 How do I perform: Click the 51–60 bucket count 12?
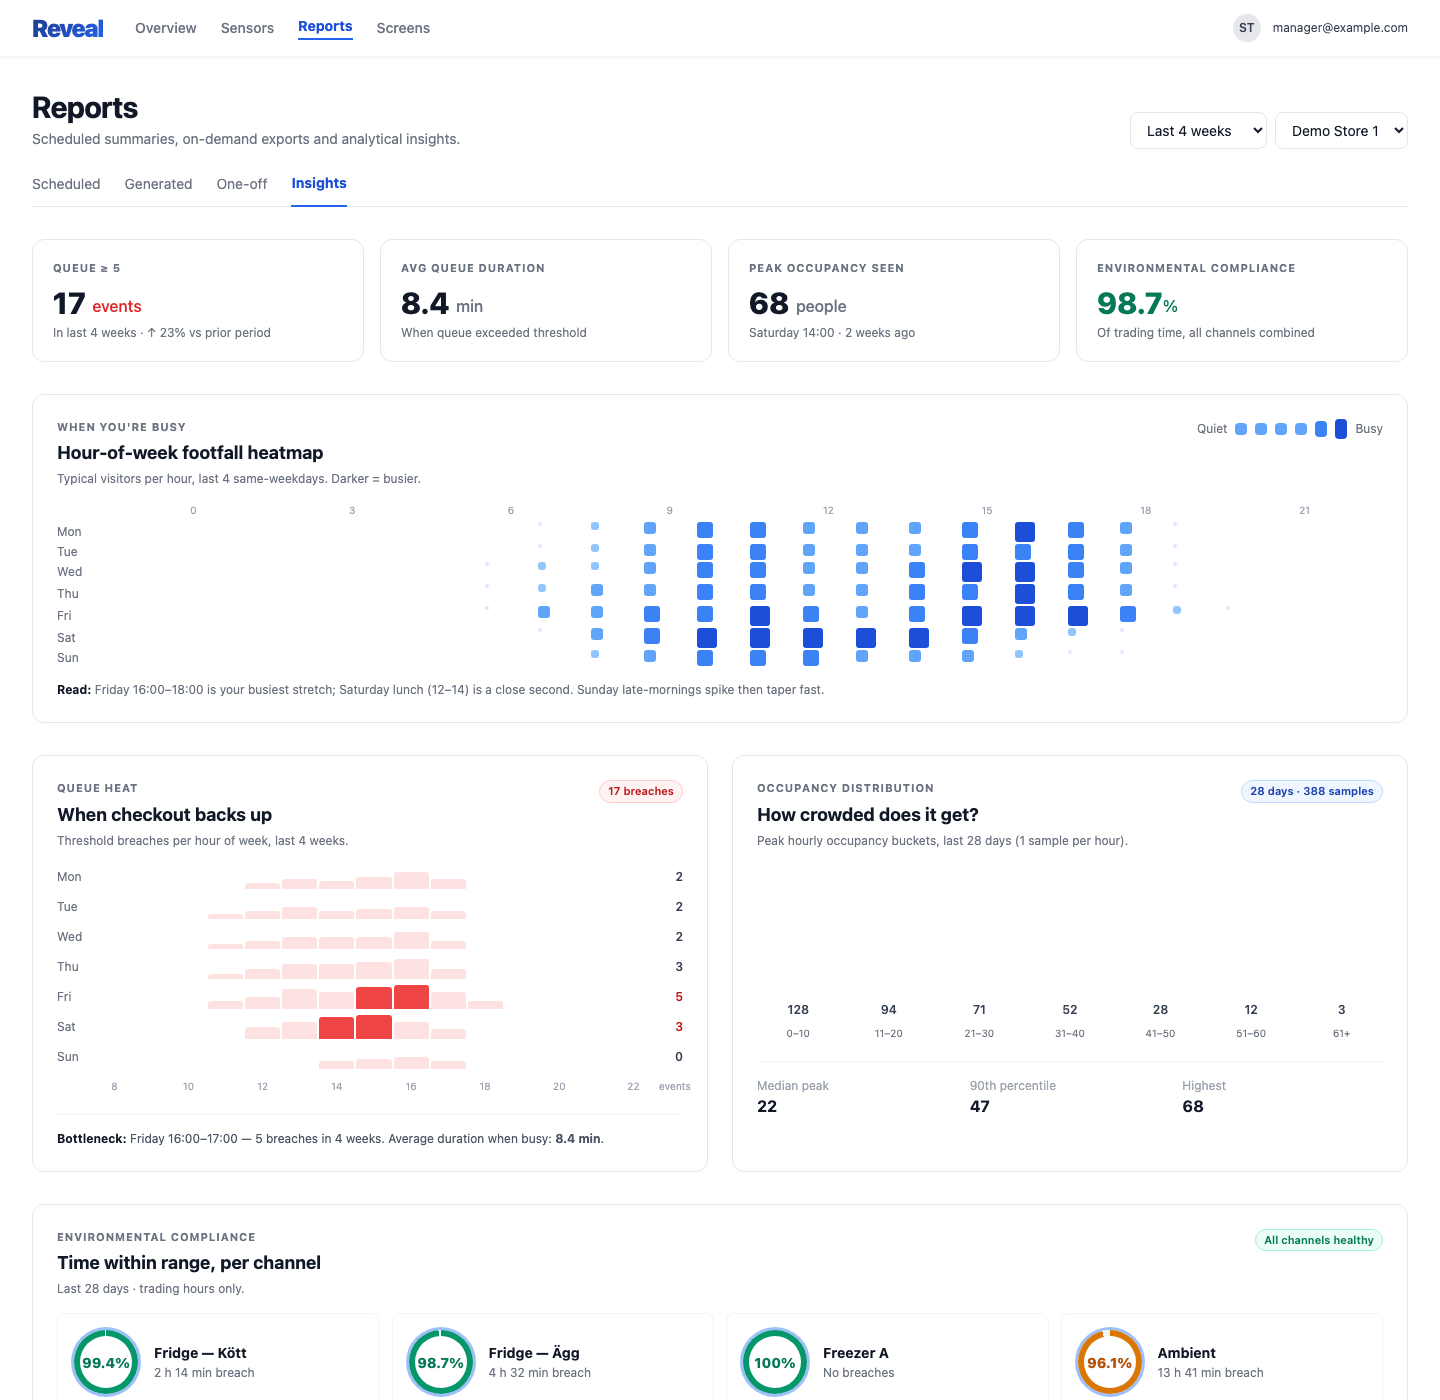click(1251, 1010)
